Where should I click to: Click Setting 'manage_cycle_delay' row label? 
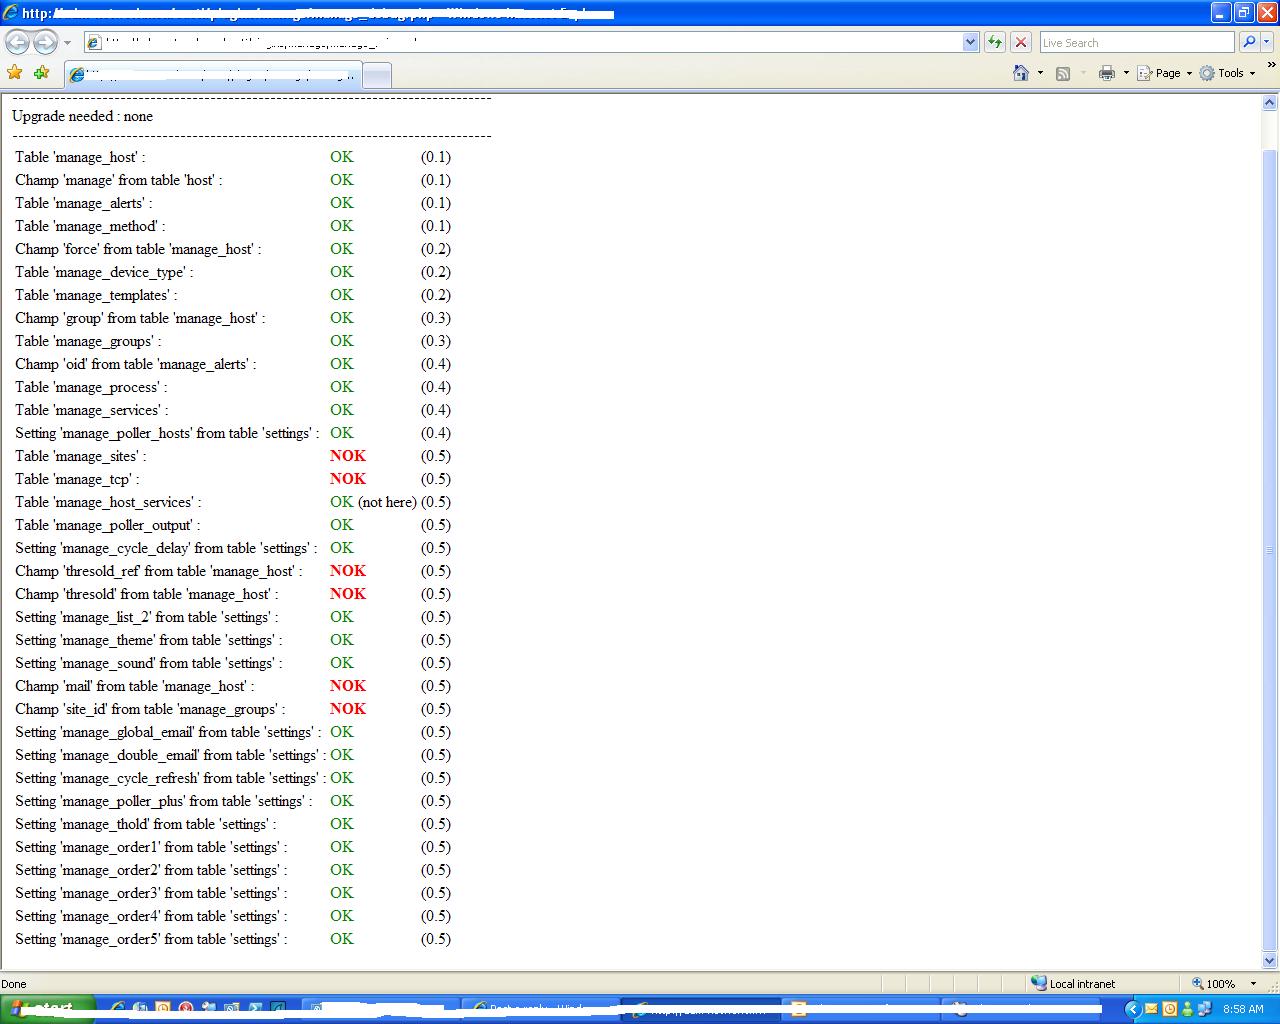coord(166,548)
